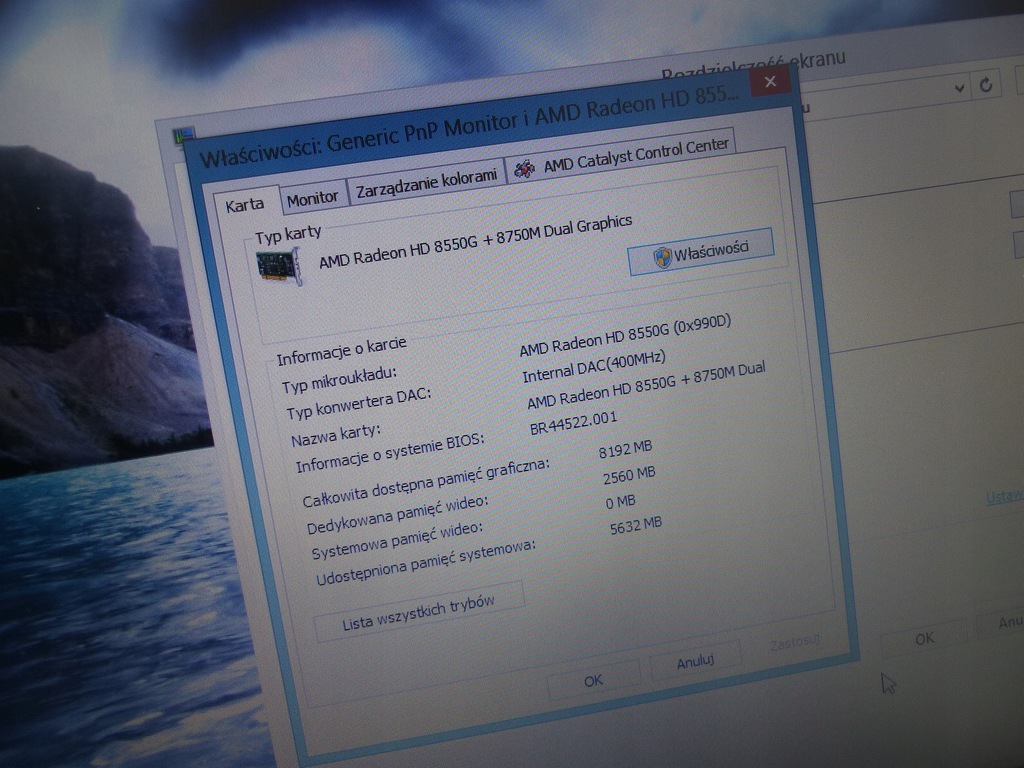Click the Udostępniona pamięć systemowa label
This screenshot has height=768, width=1024.
tap(425, 563)
